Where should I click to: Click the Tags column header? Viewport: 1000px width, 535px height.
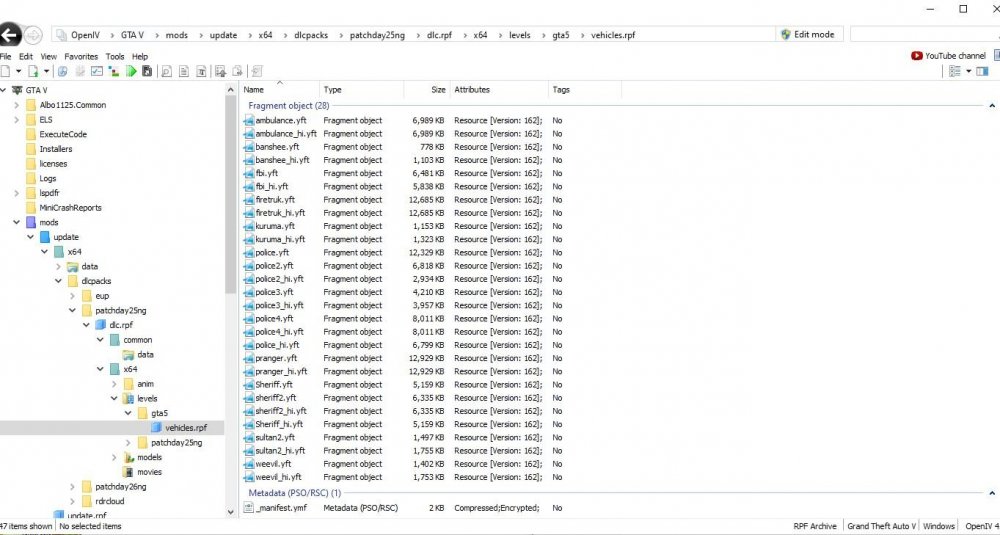[x=561, y=90]
